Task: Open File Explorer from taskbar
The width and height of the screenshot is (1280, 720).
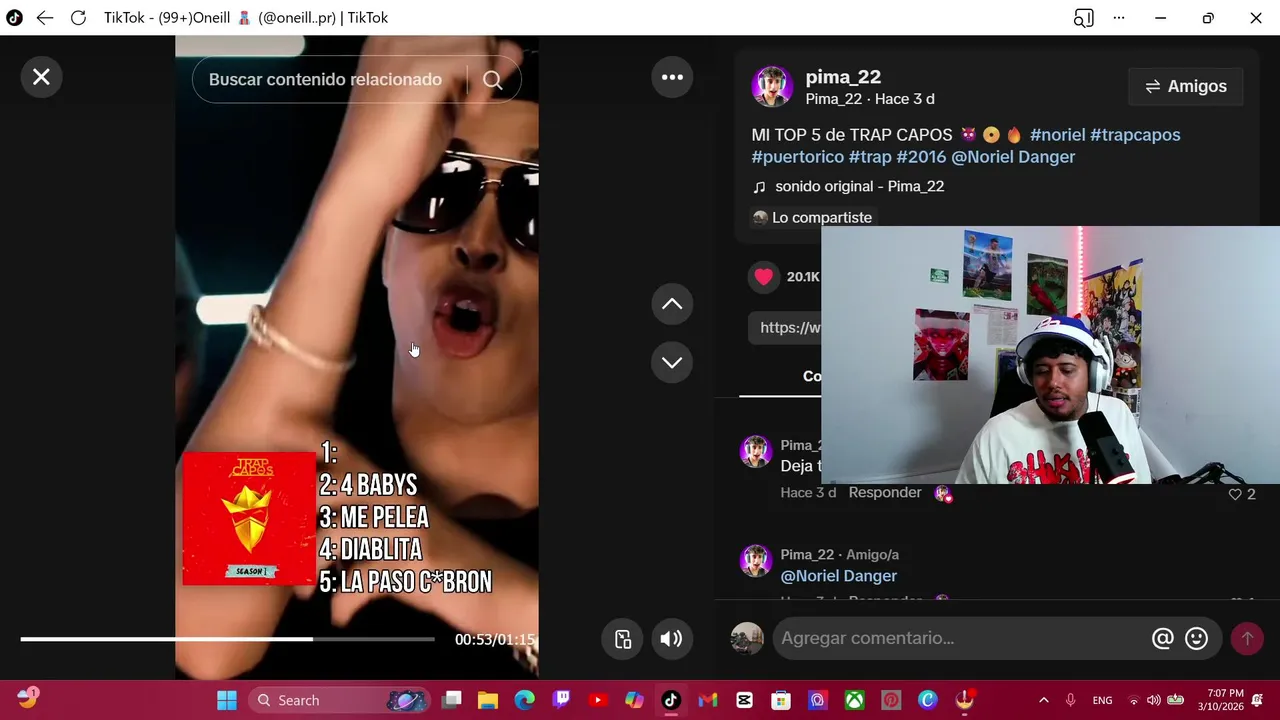Action: point(488,700)
